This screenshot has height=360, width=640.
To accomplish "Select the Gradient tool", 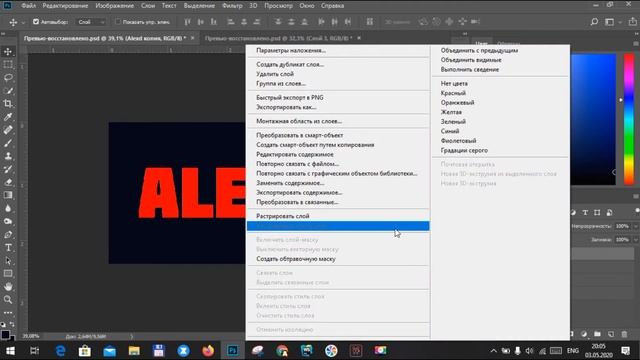I will [8, 195].
